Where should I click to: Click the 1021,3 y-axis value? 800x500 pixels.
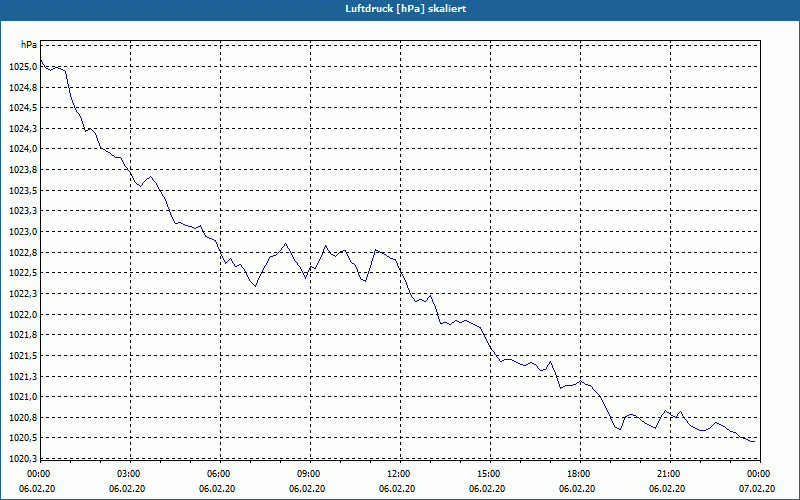coord(23,377)
